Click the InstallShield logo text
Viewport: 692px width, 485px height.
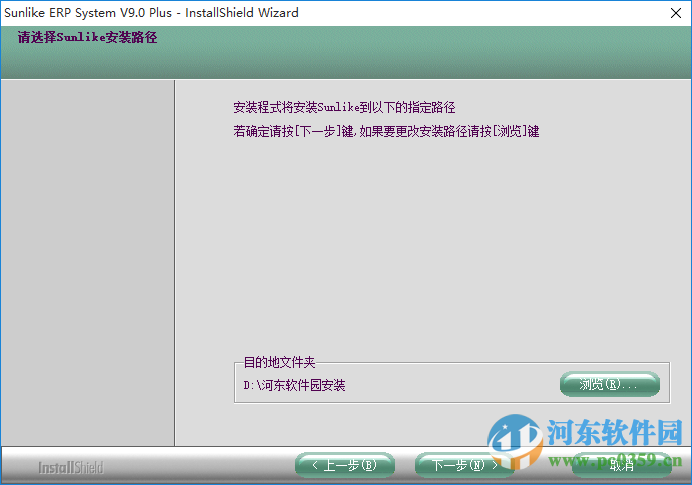pyautogui.click(x=71, y=467)
